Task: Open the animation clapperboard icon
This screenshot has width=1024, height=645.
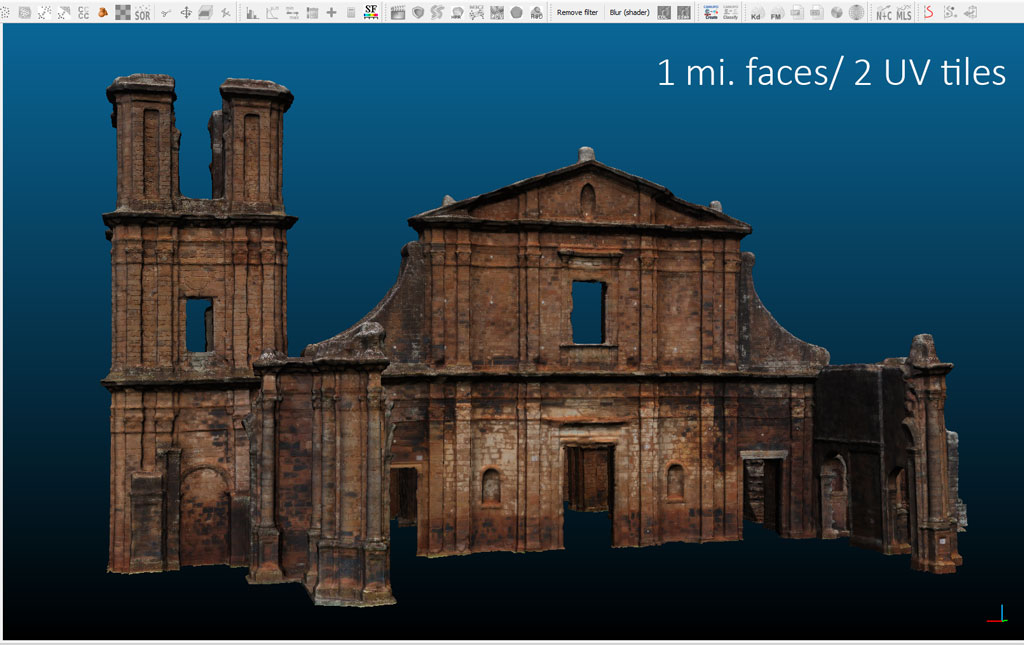Action: 398,12
